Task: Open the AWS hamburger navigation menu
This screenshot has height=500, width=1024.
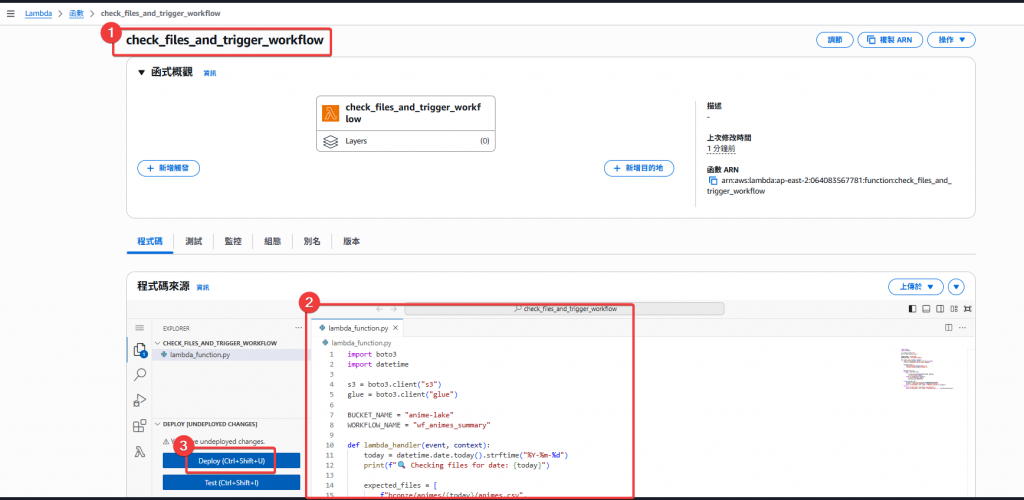Action: pos(10,14)
